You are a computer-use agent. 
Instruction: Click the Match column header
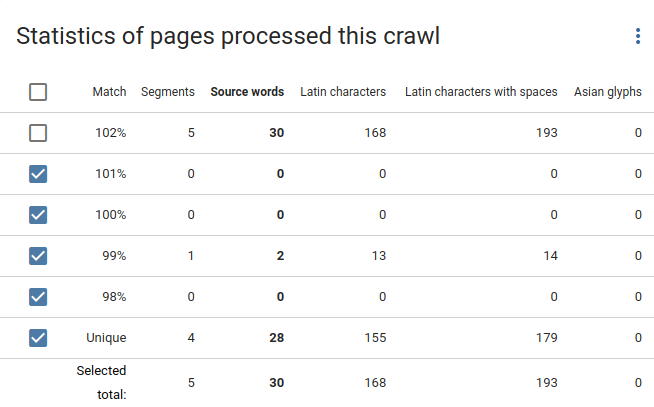coord(109,92)
